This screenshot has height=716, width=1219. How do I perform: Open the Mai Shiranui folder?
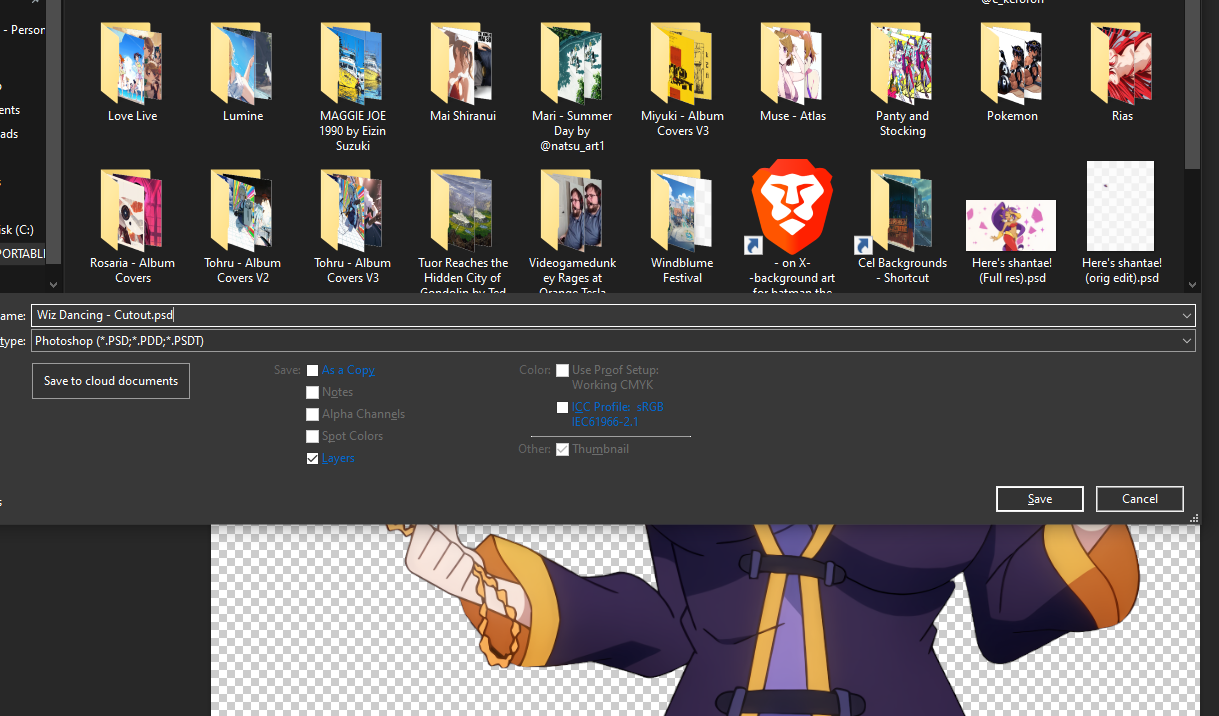[x=462, y=64]
